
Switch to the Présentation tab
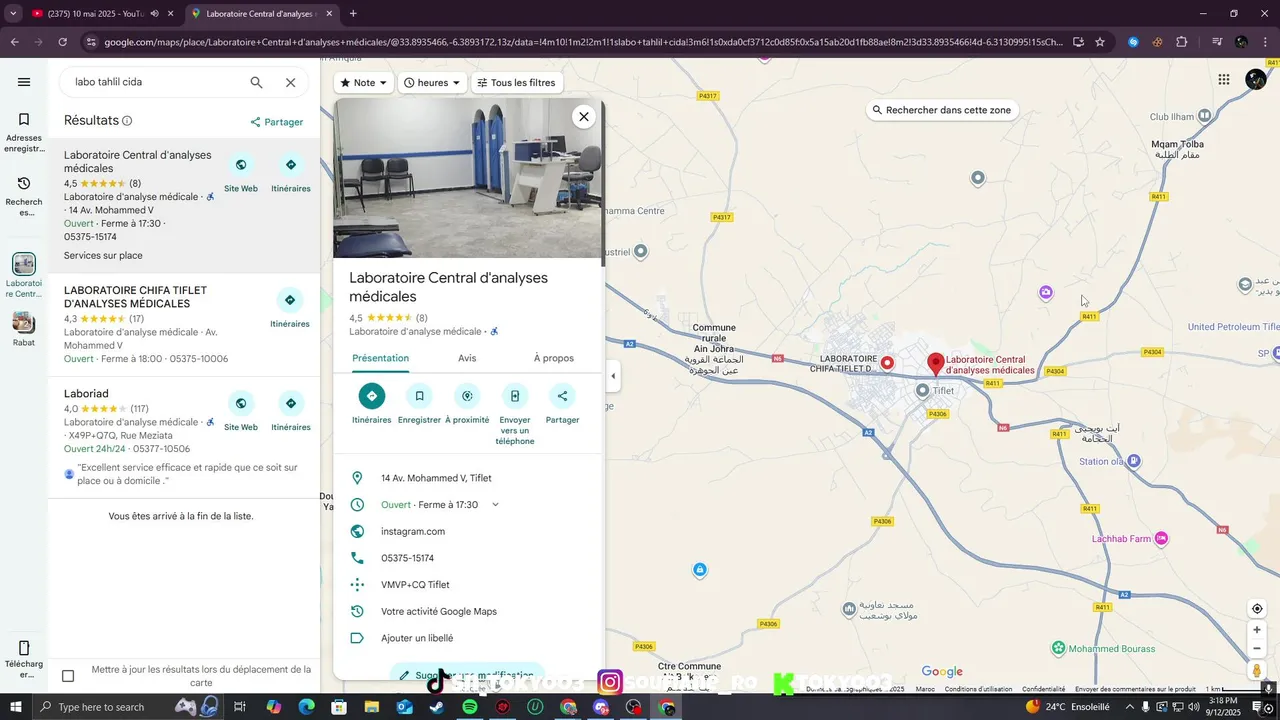[x=380, y=358]
